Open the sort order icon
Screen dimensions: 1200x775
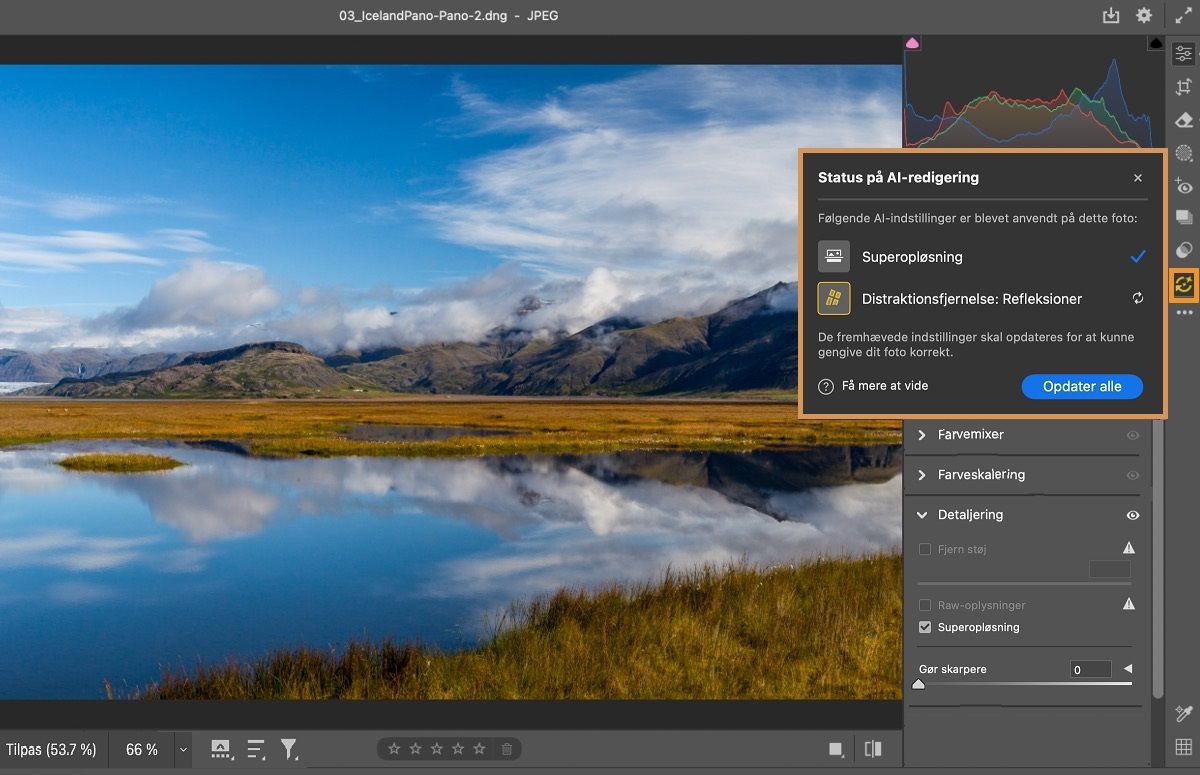click(256, 749)
